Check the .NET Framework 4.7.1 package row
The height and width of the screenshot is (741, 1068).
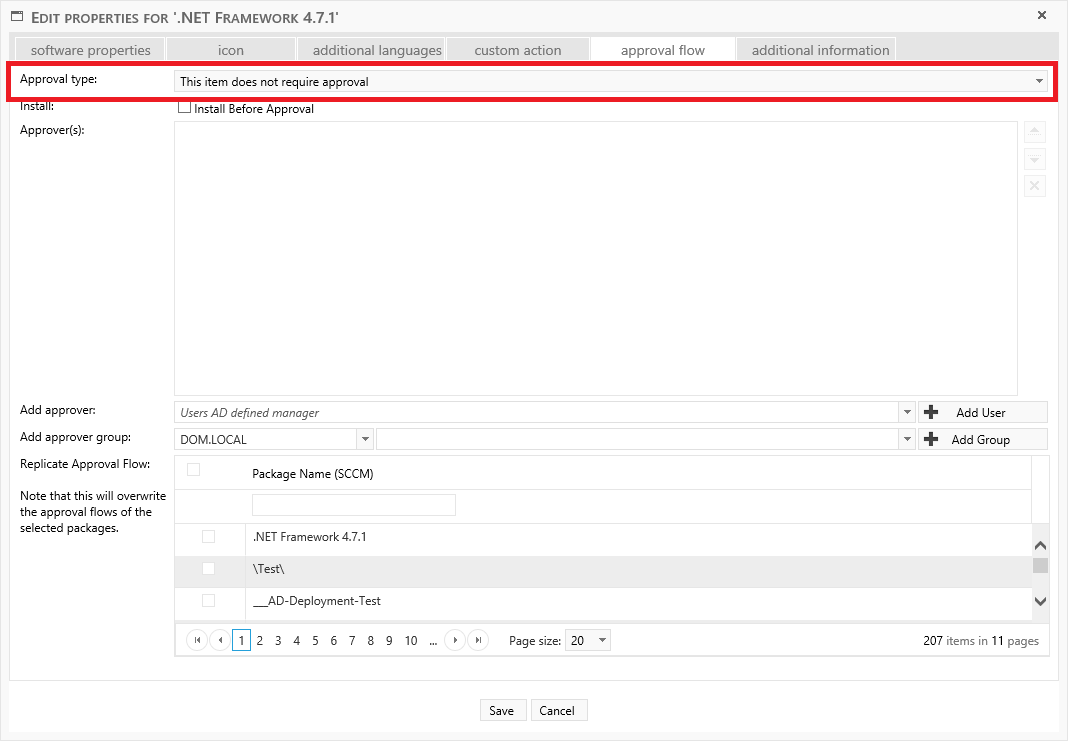208,537
